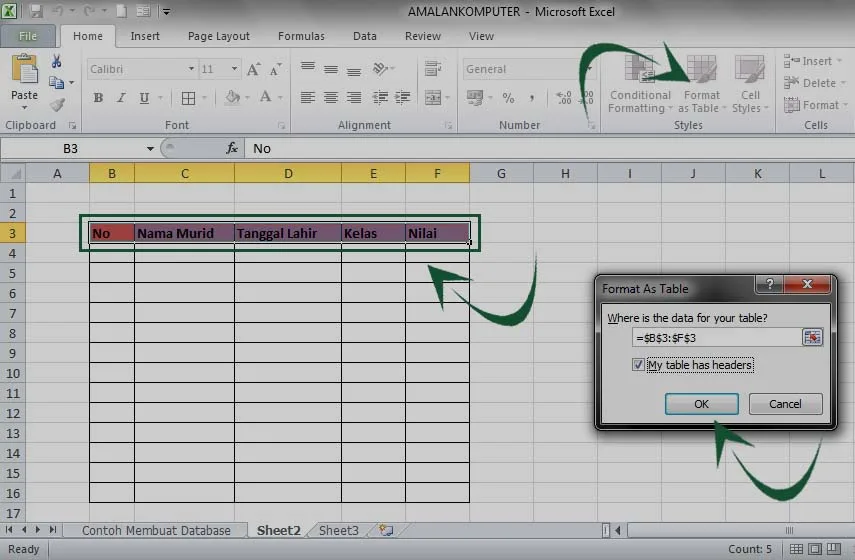Screen dimensions: 855x560
Task: Click Decrease Indent icon
Action: [380, 98]
